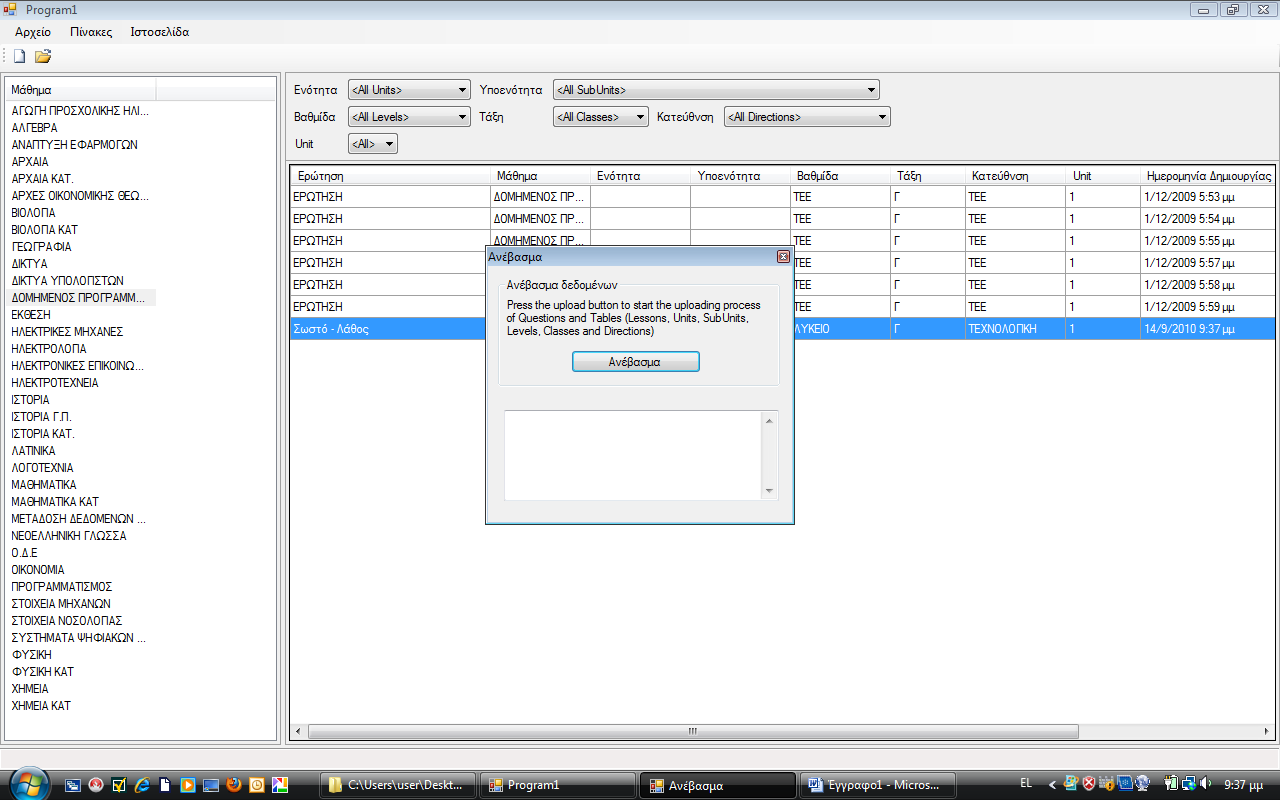Sort by Ημερομηνία Δημιουργίας column header

pos(1208,176)
